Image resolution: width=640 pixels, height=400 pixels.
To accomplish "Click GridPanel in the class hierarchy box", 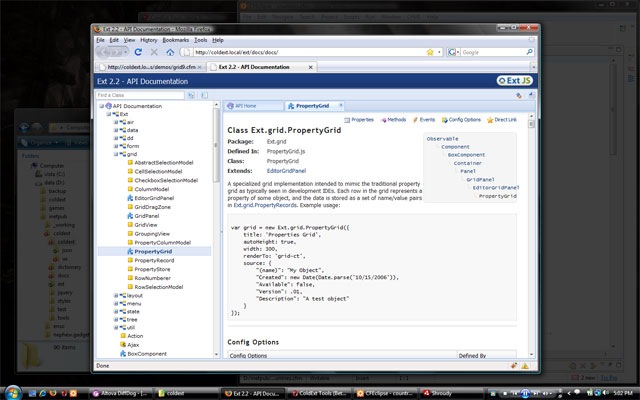I will 480,180.
